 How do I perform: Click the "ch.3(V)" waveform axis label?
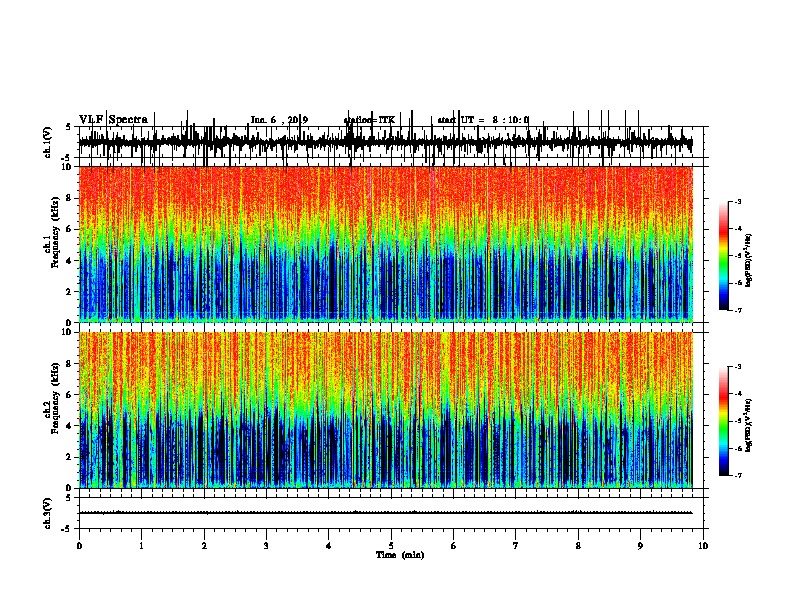click(48, 514)
